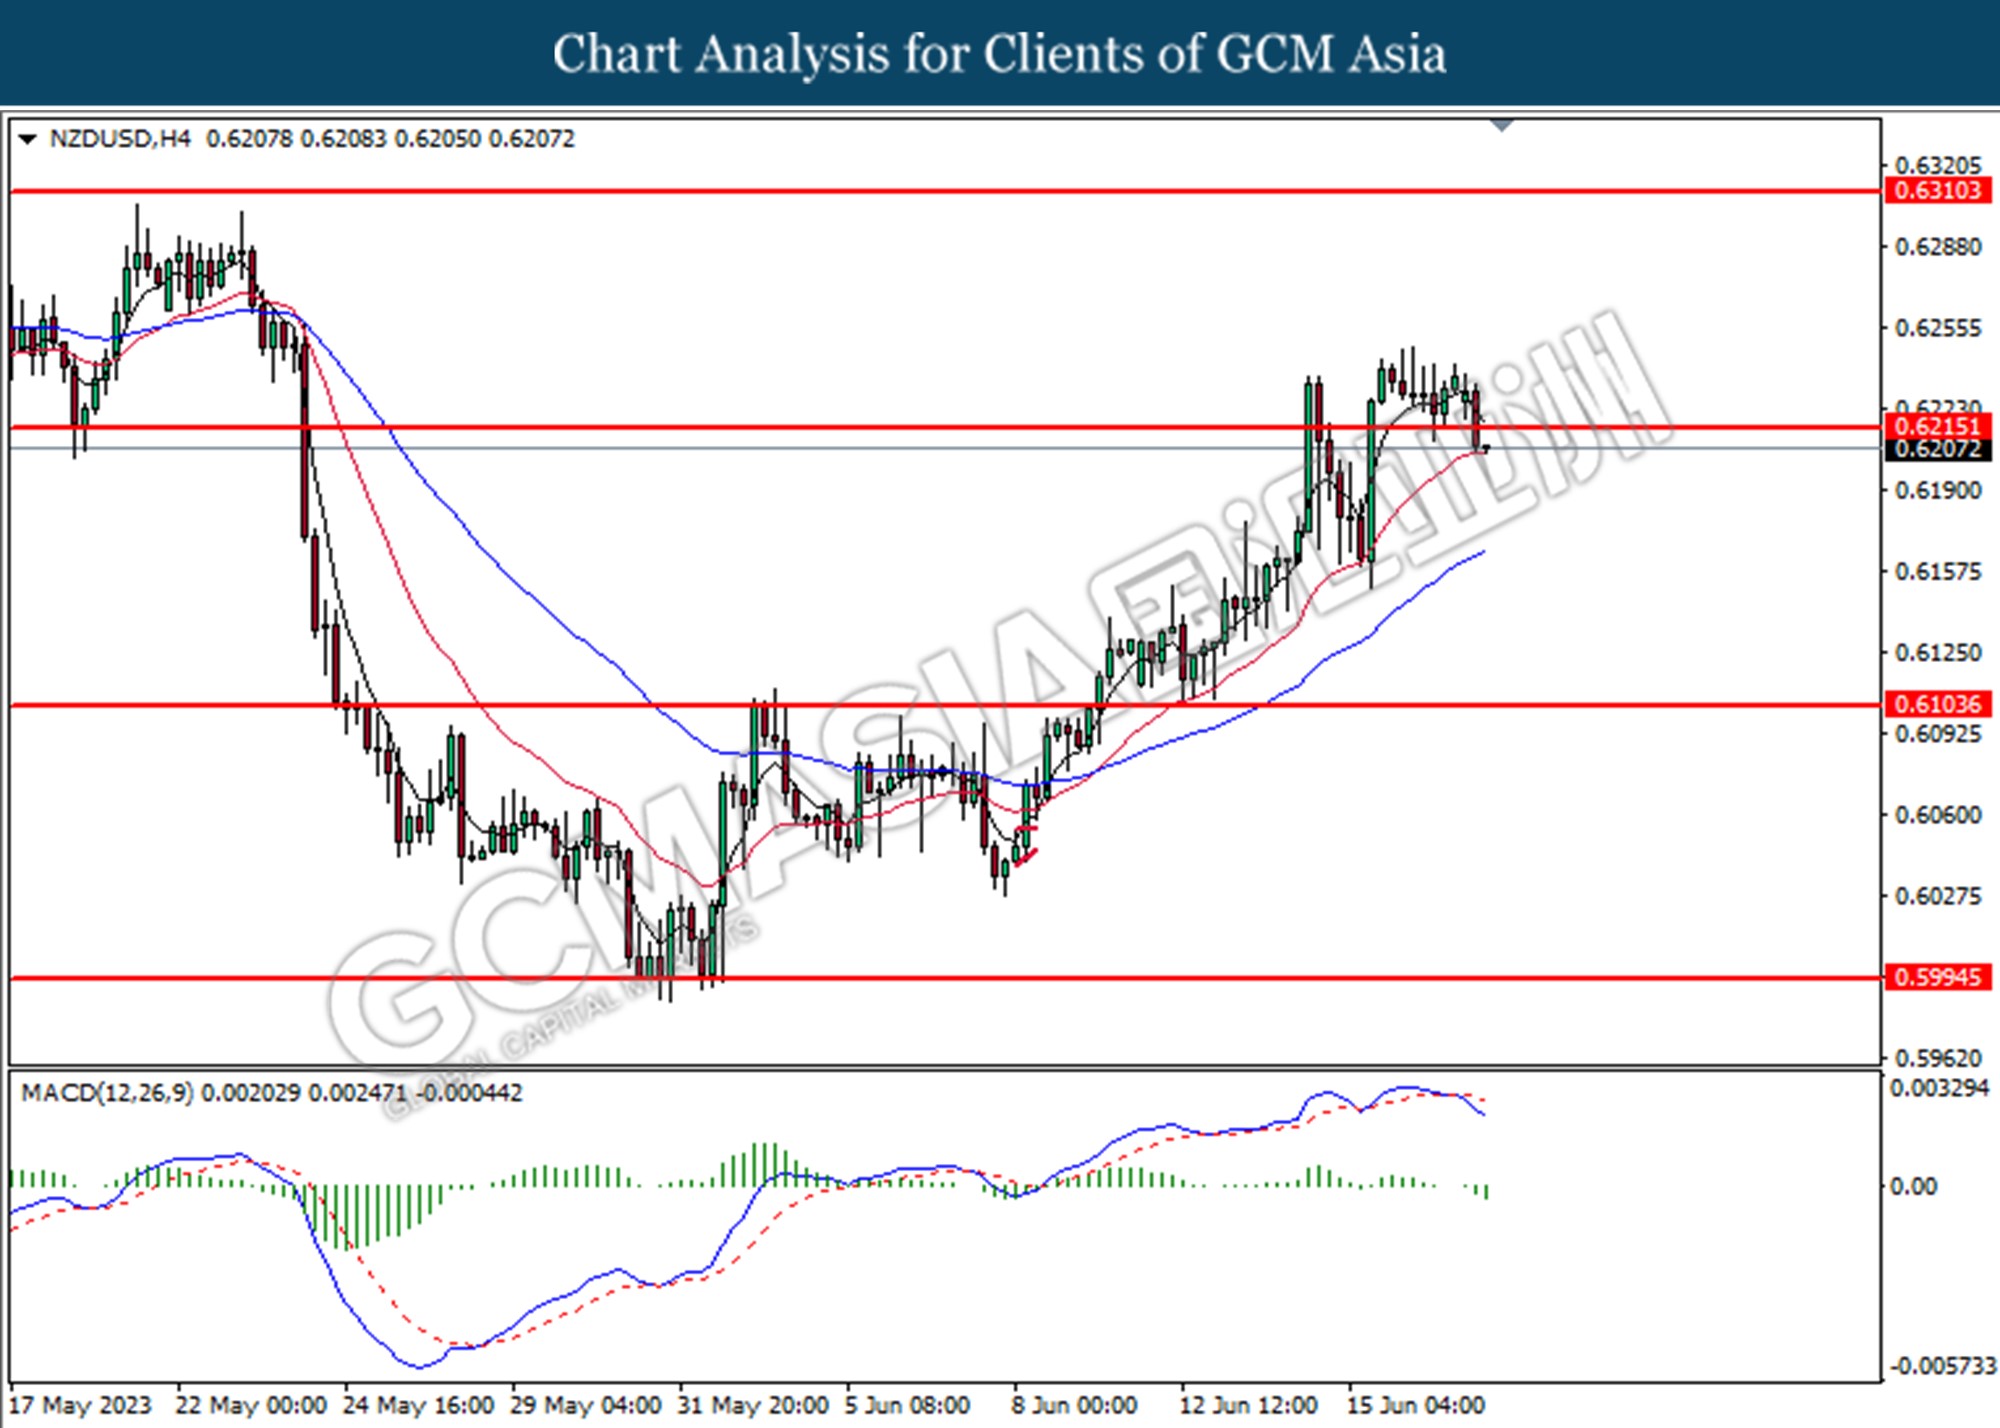Click the 0.61250 price axis value

tap(1938, 652)
